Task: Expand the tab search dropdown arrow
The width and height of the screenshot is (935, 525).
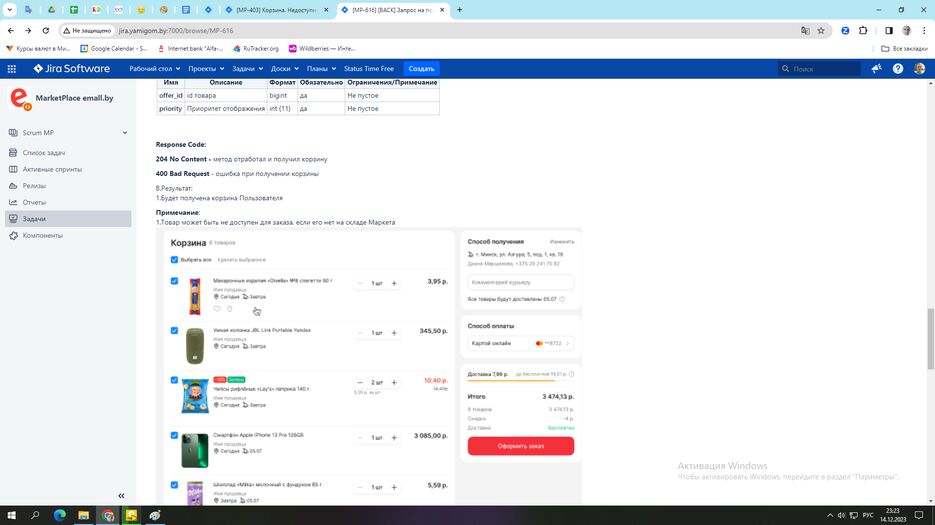Action: [x=10, y=10]
